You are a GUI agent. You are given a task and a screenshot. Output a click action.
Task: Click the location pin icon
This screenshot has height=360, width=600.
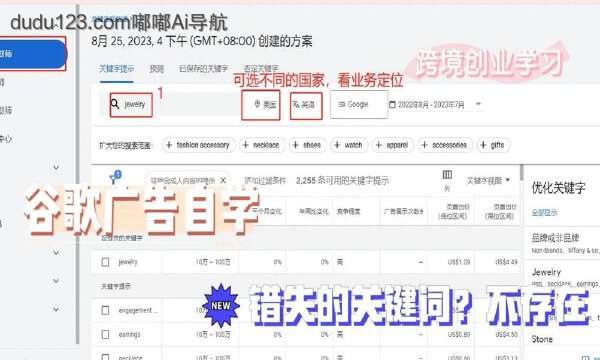point(258,104)
